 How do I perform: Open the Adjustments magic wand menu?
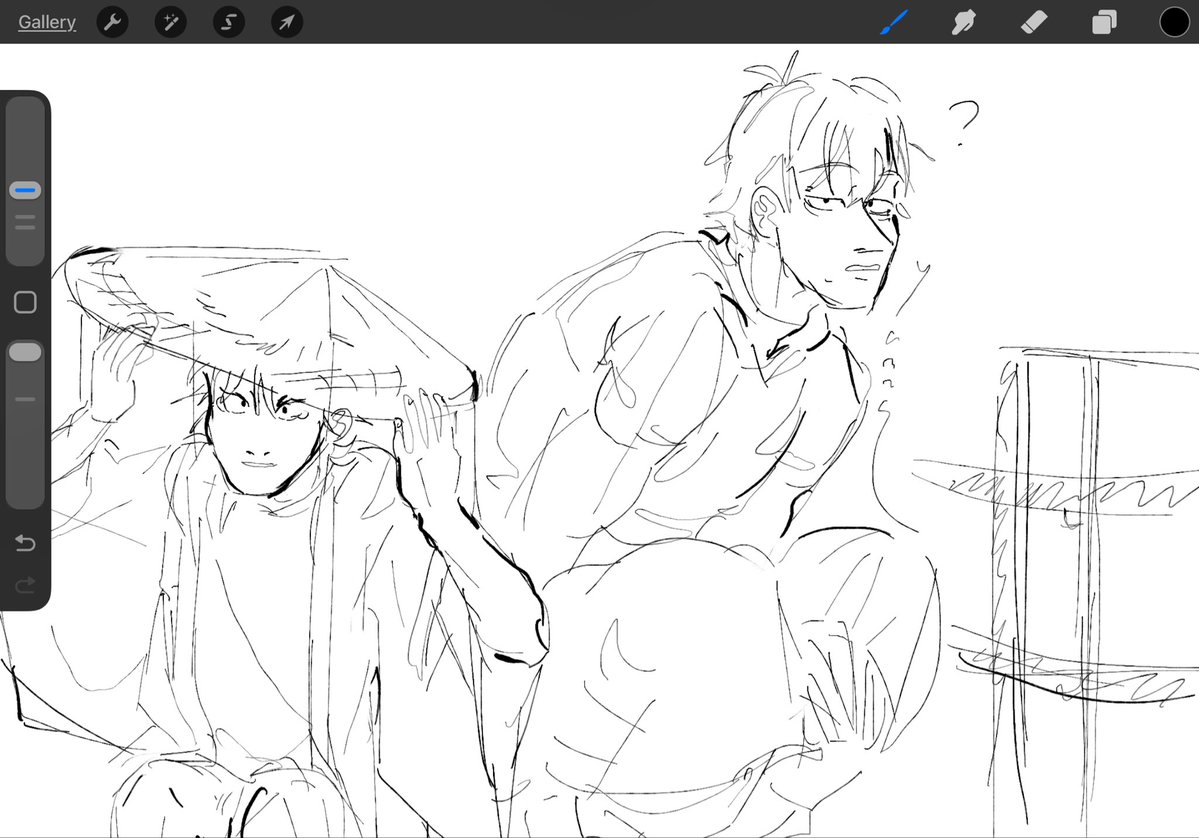(x=171, y=22)
